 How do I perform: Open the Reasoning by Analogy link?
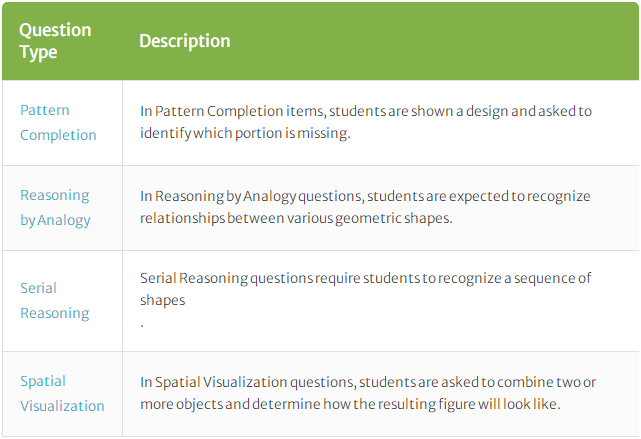55,207
